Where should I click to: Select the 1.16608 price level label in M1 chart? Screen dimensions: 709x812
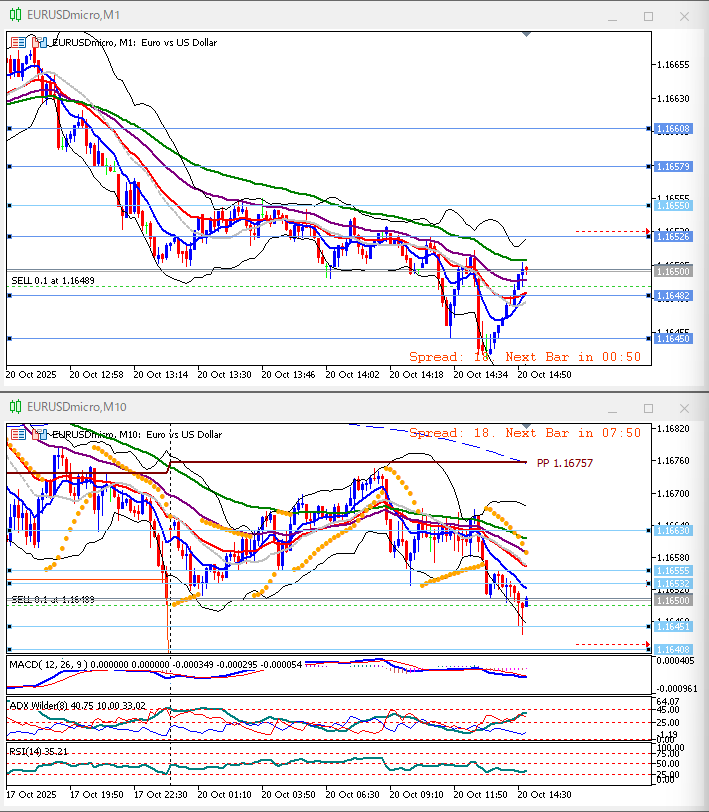671,129
